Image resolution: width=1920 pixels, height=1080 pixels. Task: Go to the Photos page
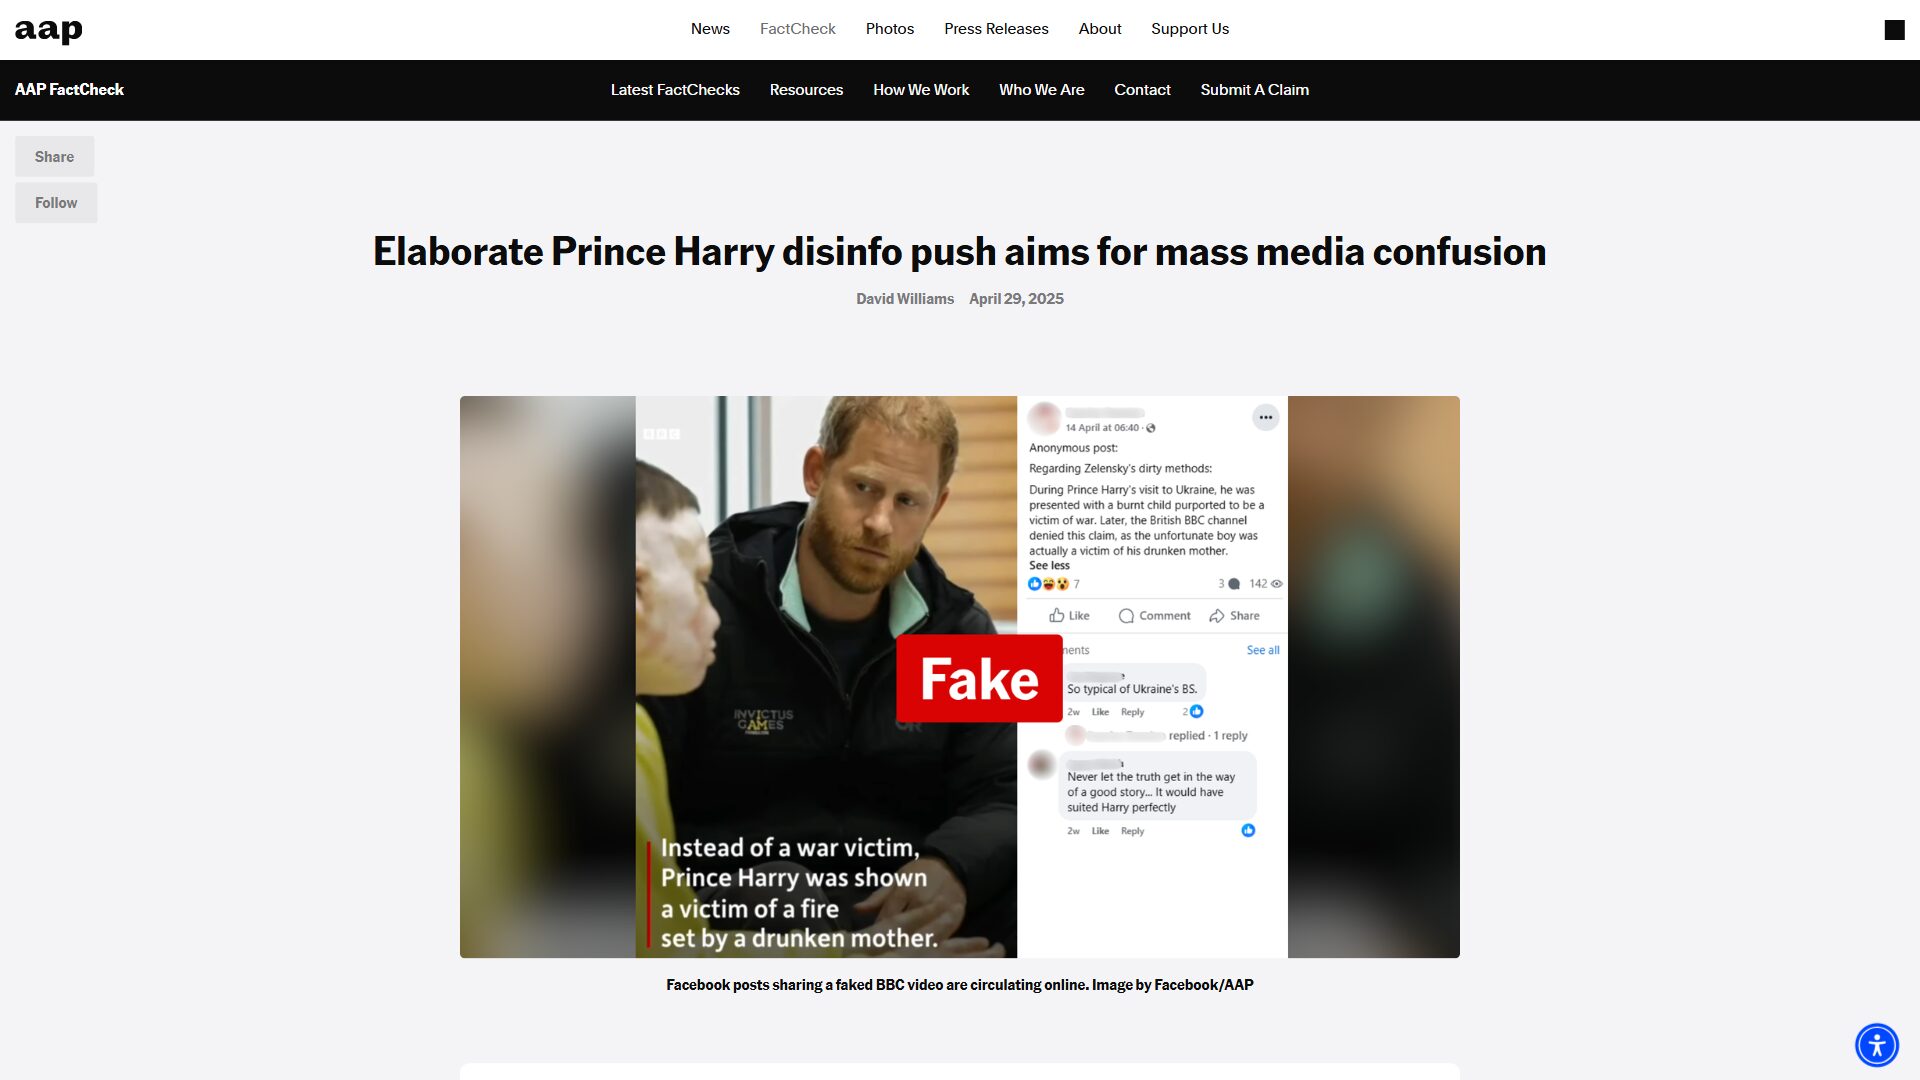(x=889, y=29)
